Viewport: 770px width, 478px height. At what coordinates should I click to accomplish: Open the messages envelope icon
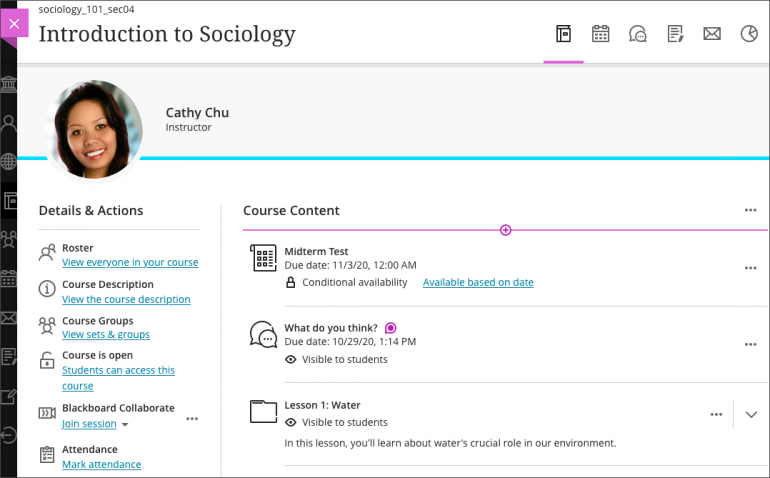[x=712, y=34]
